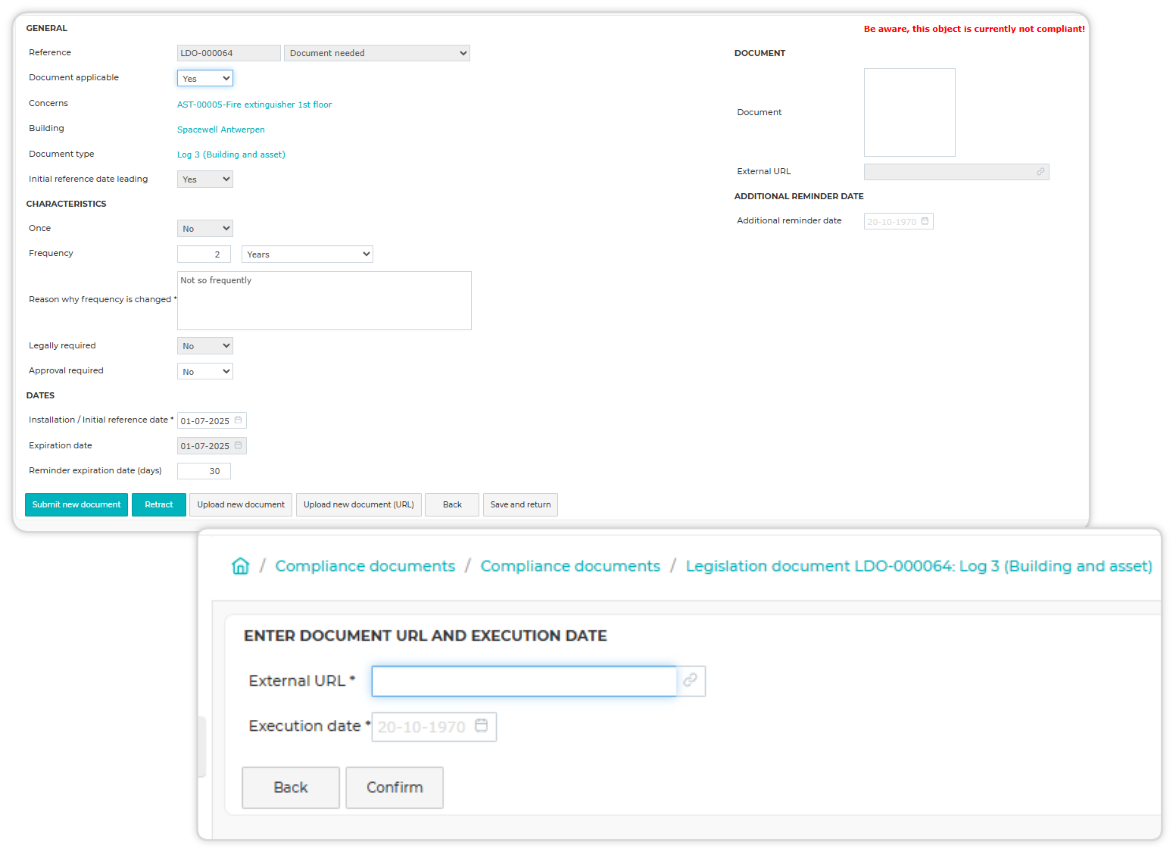Open second Compliance documents breadcrumb
The image size is (1174, 852).
pyautogui.click(x=571, y=566)
